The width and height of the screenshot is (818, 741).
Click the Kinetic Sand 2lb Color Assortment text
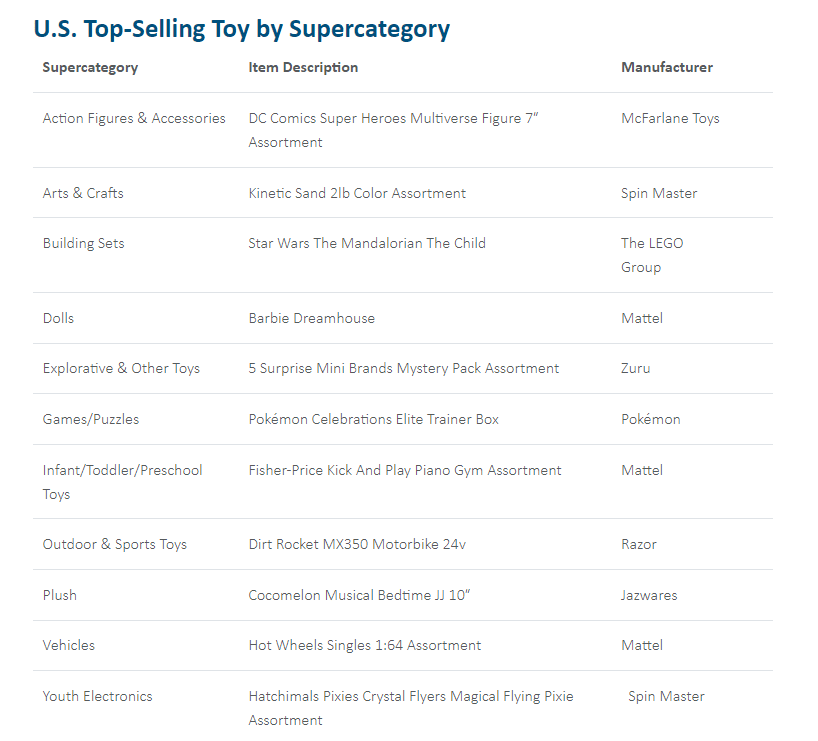click(357, 194)
